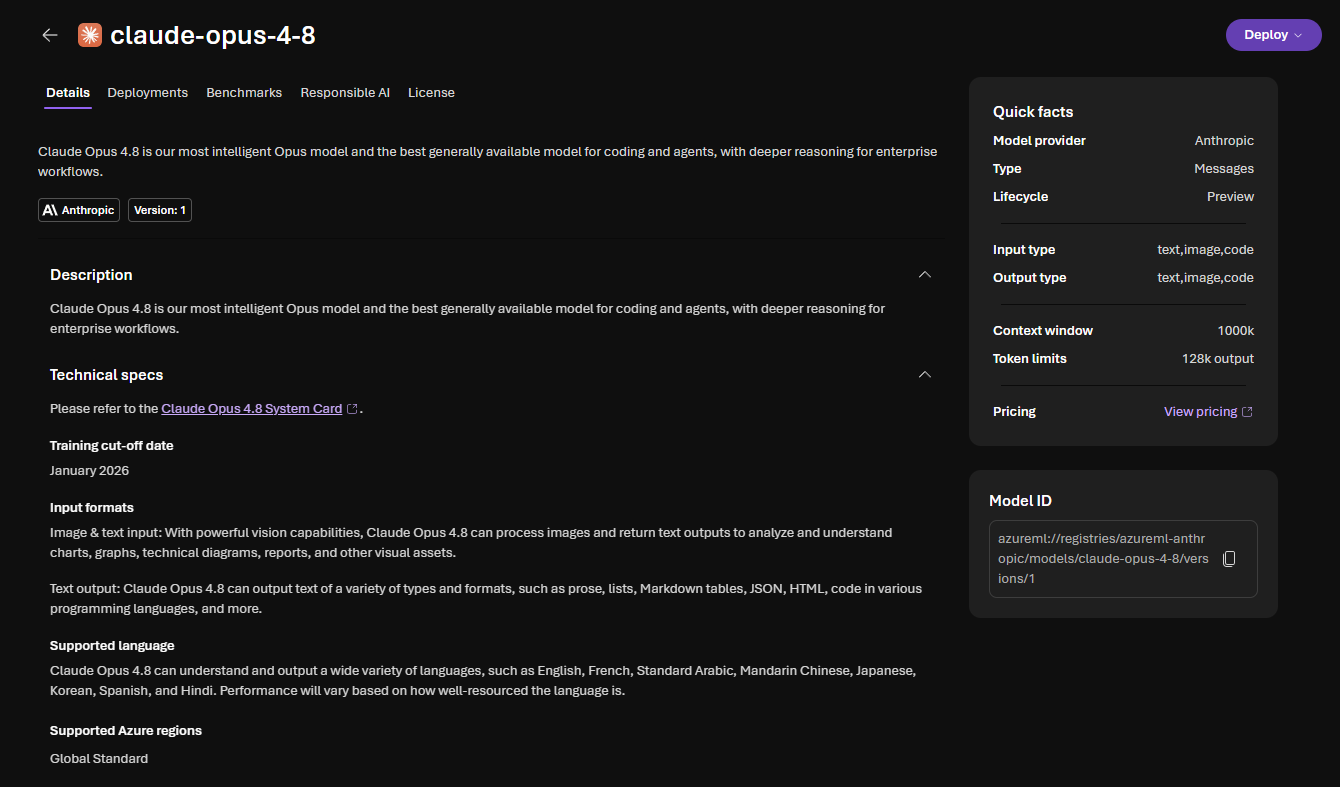The image size is (1340, 787).
Task: Click the Model provider value Anthropic
Action: pos(1224,141)
